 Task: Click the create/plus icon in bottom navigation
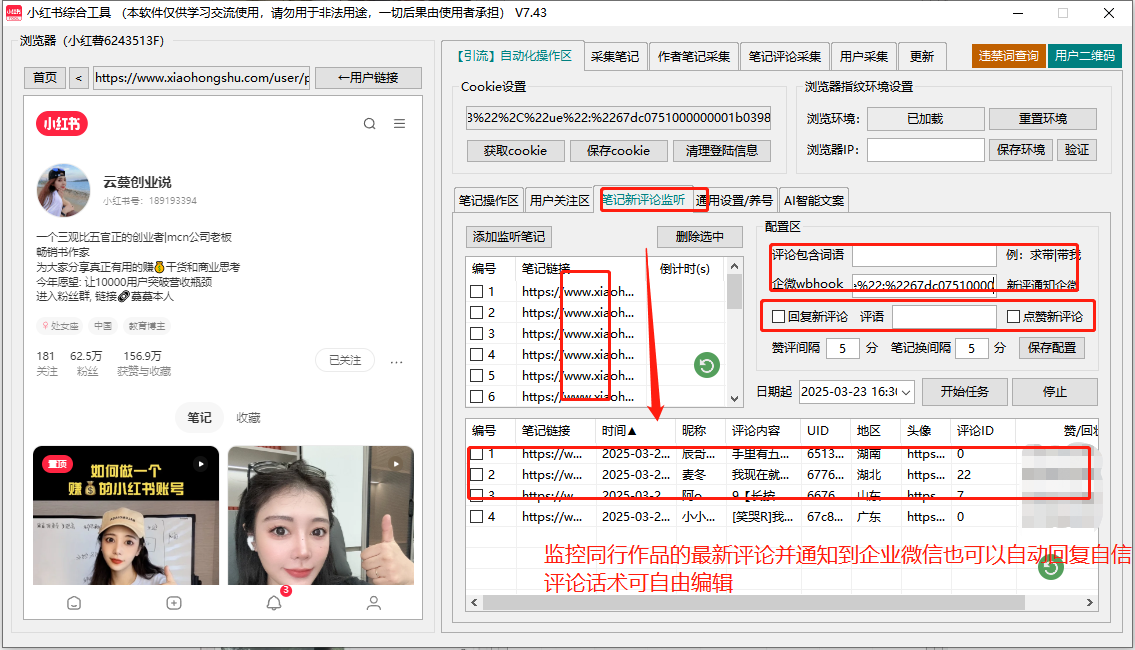(173, 602)
